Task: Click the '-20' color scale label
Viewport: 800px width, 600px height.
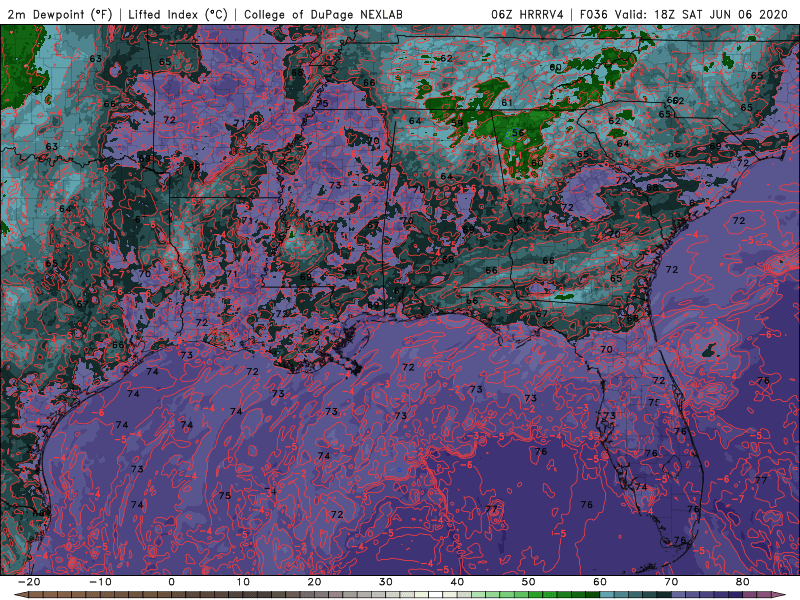Action: pos(29,582)
